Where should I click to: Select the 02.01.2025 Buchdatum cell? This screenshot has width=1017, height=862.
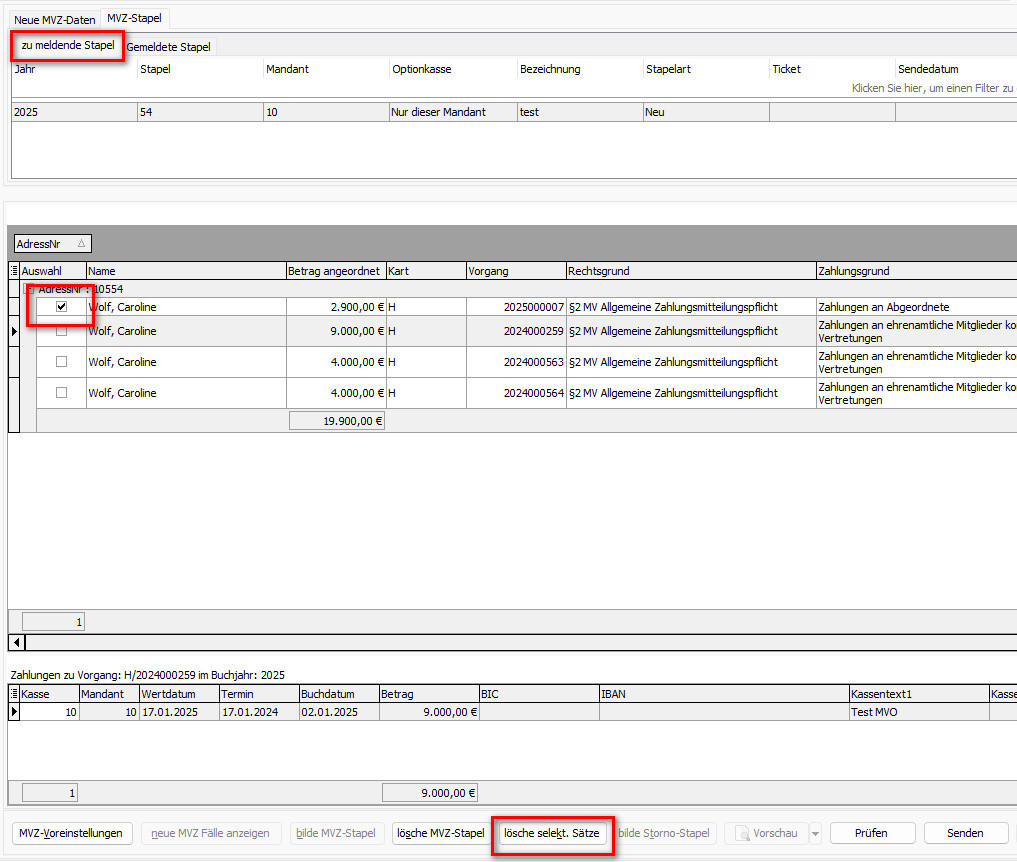click(339, 712)
